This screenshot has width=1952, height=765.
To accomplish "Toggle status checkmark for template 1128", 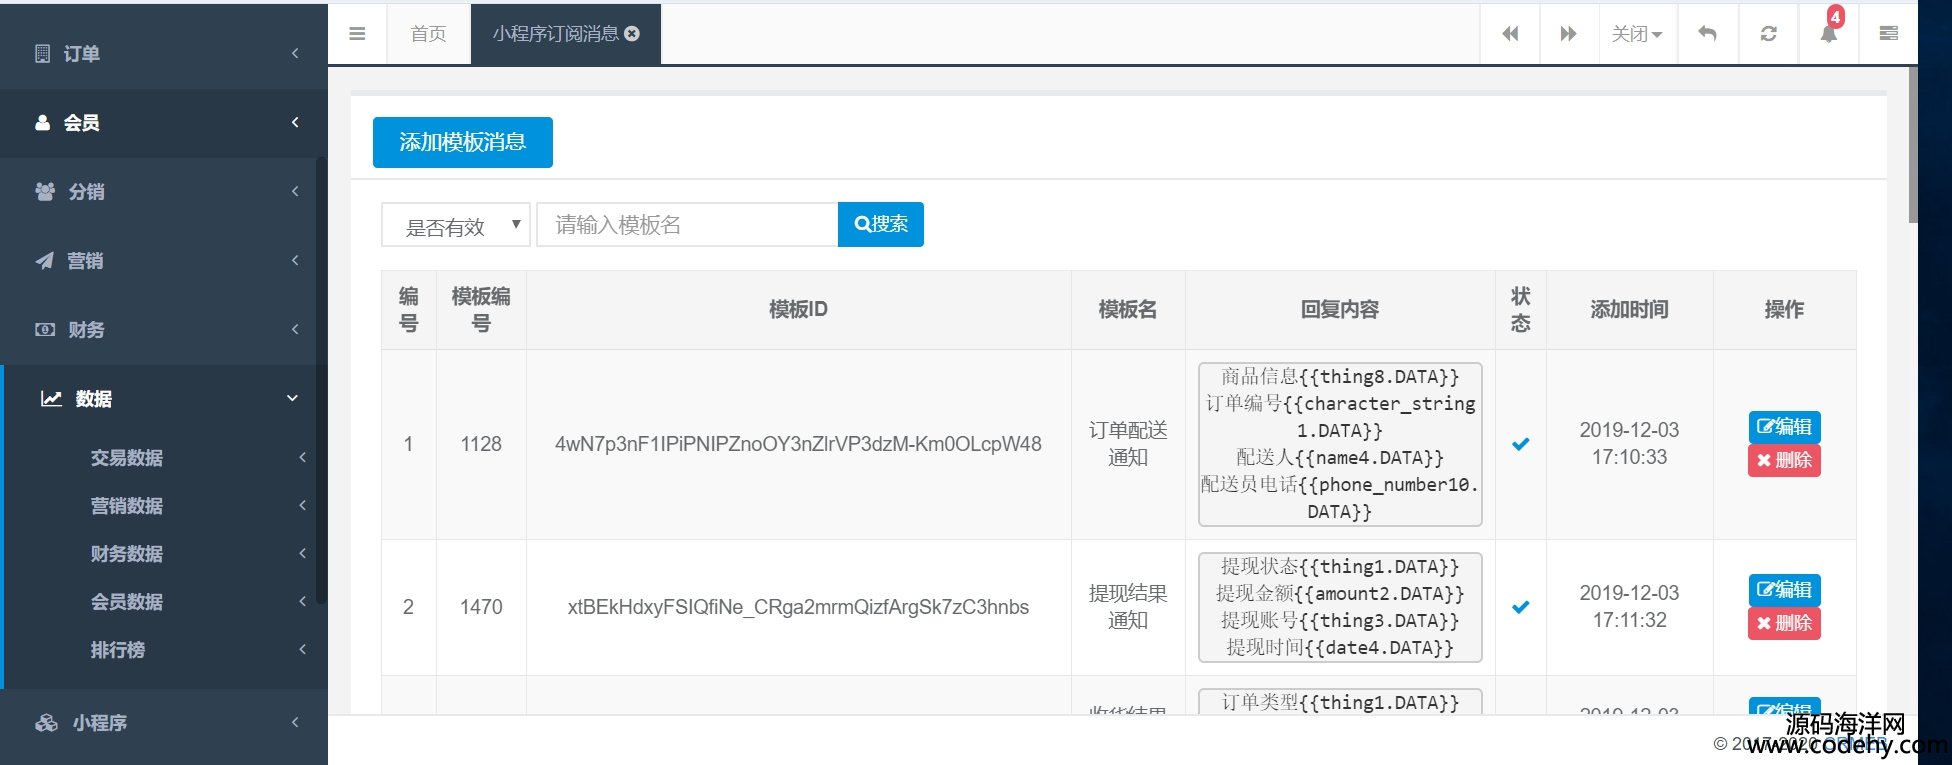I will tap(1520, 444).
